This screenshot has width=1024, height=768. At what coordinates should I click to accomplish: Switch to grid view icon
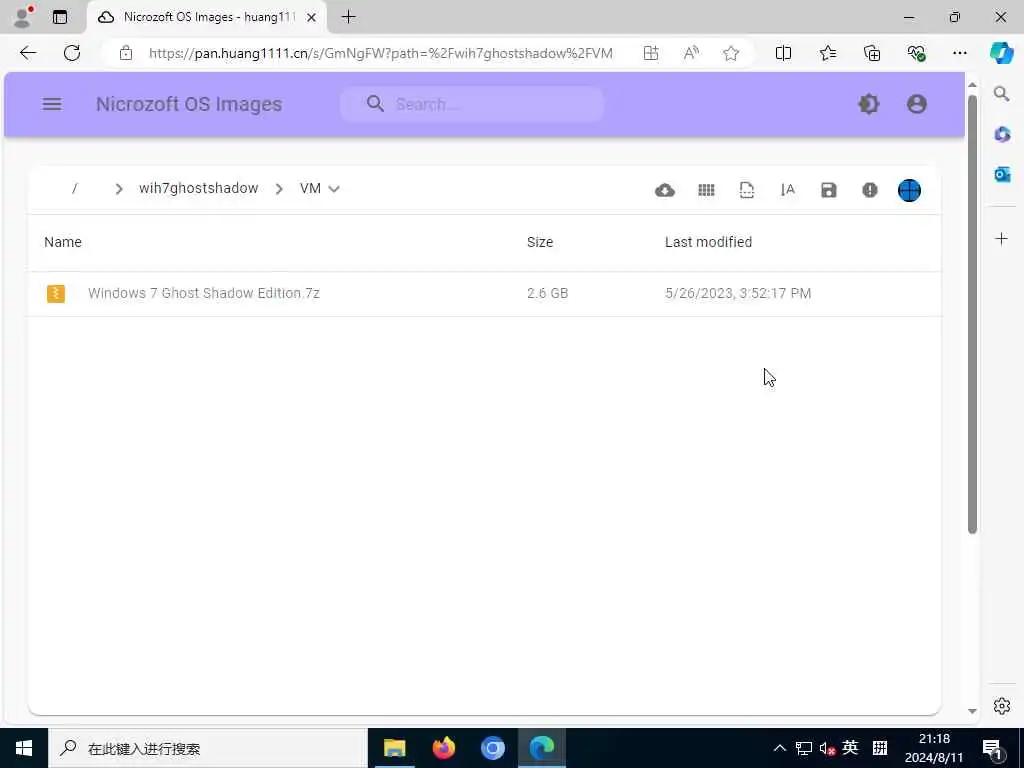706,190
